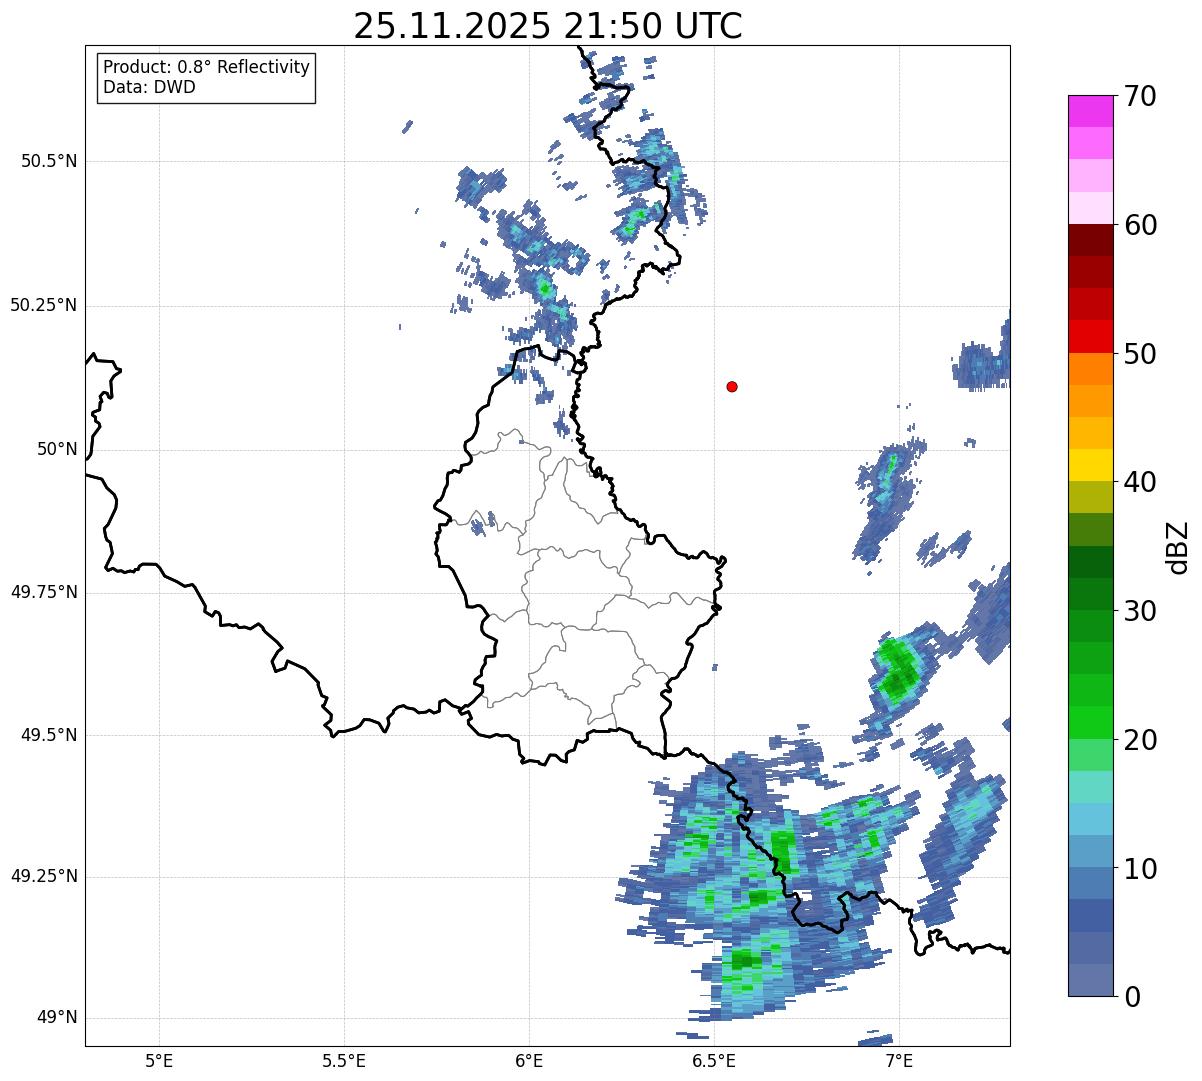Click the colorbar tick label "30"
The width and height of the screenshot is (1202, 1081).
click(x=1140, y=611)
